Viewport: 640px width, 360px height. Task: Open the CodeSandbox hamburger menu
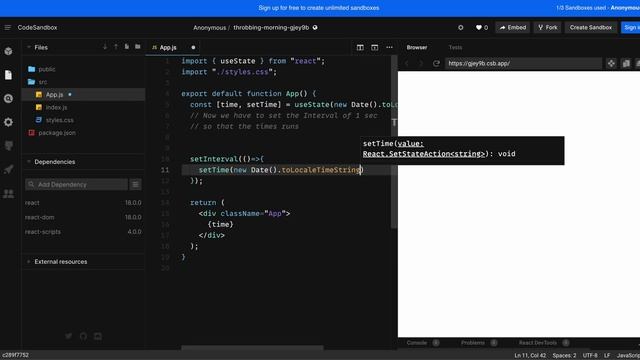point(7,27)
